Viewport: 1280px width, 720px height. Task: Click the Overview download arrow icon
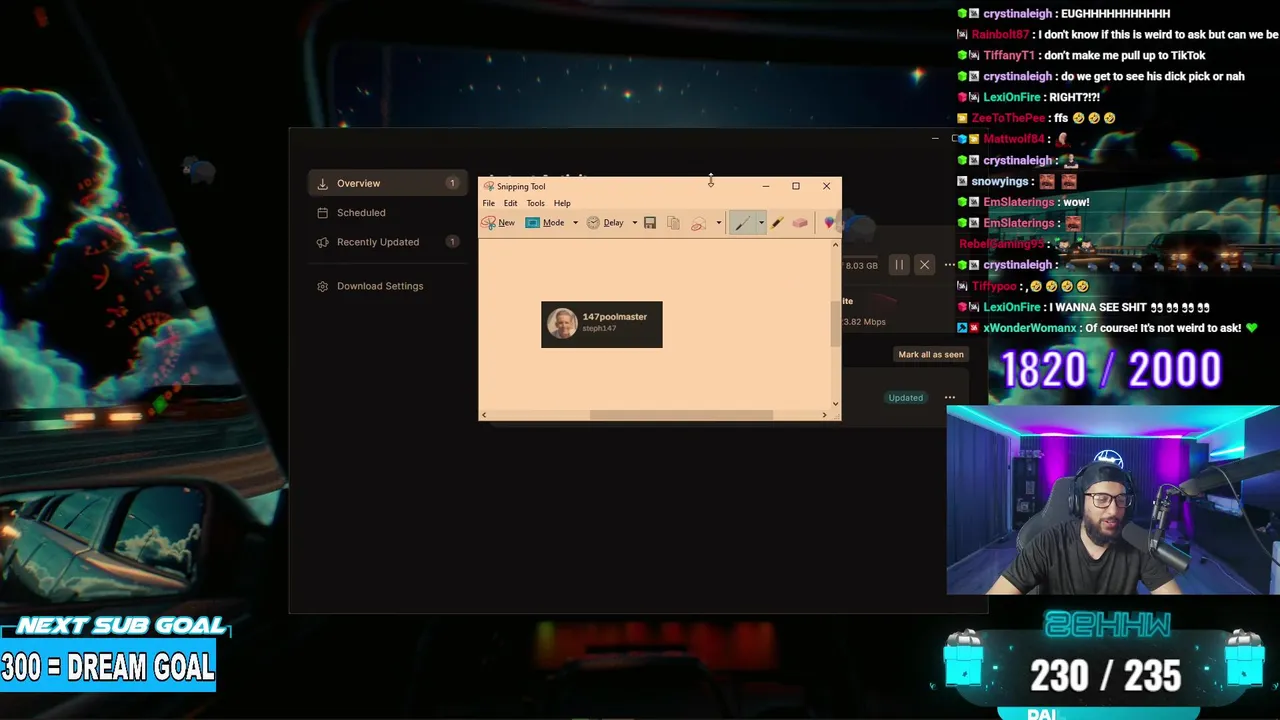coord(322,183)
